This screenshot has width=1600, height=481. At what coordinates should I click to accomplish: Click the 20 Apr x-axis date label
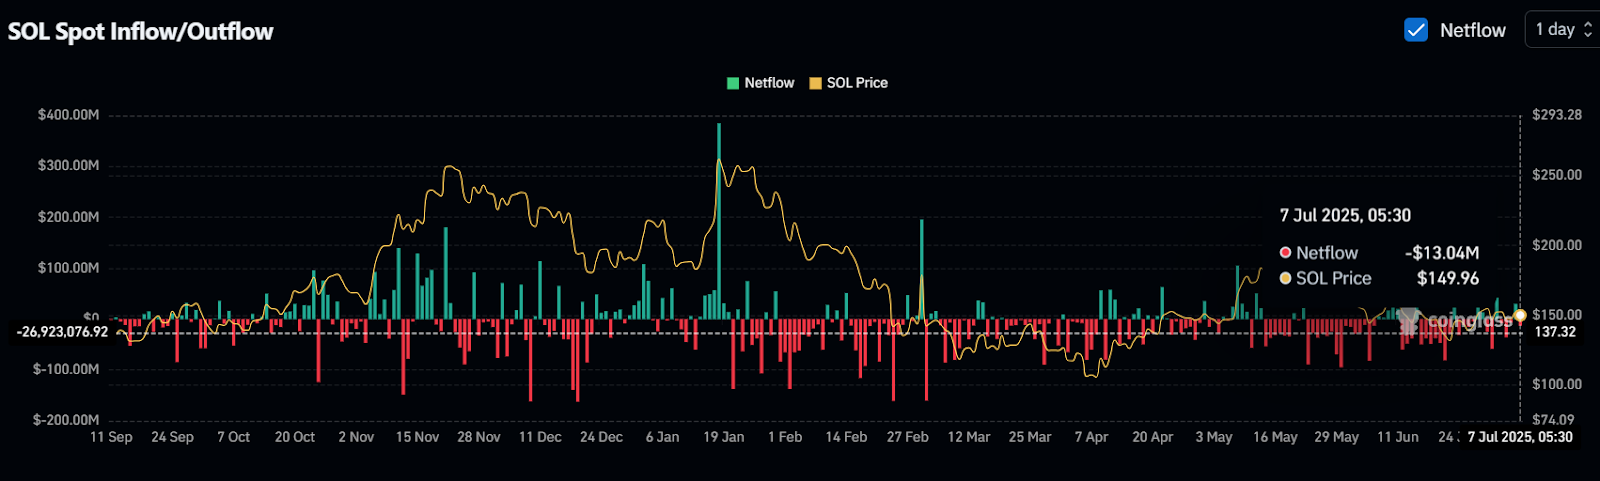(1152, 437)
